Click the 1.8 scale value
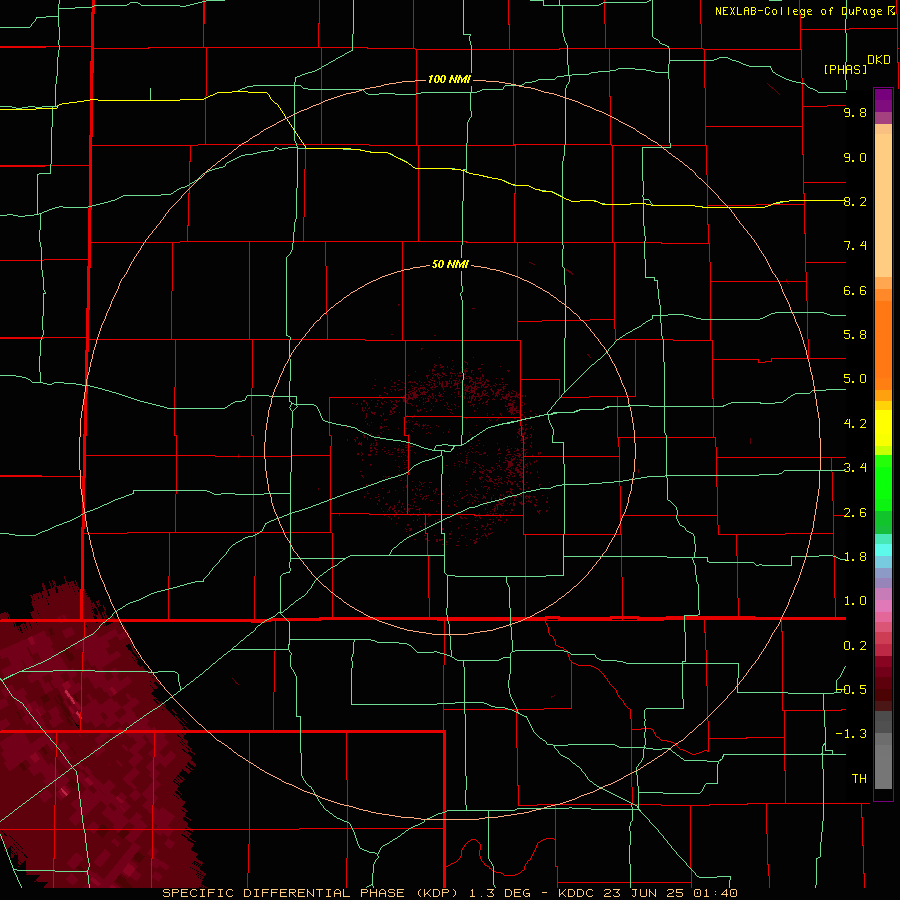Image resolution: width=900 pixels, height=900 pixels. pos(855,557)
